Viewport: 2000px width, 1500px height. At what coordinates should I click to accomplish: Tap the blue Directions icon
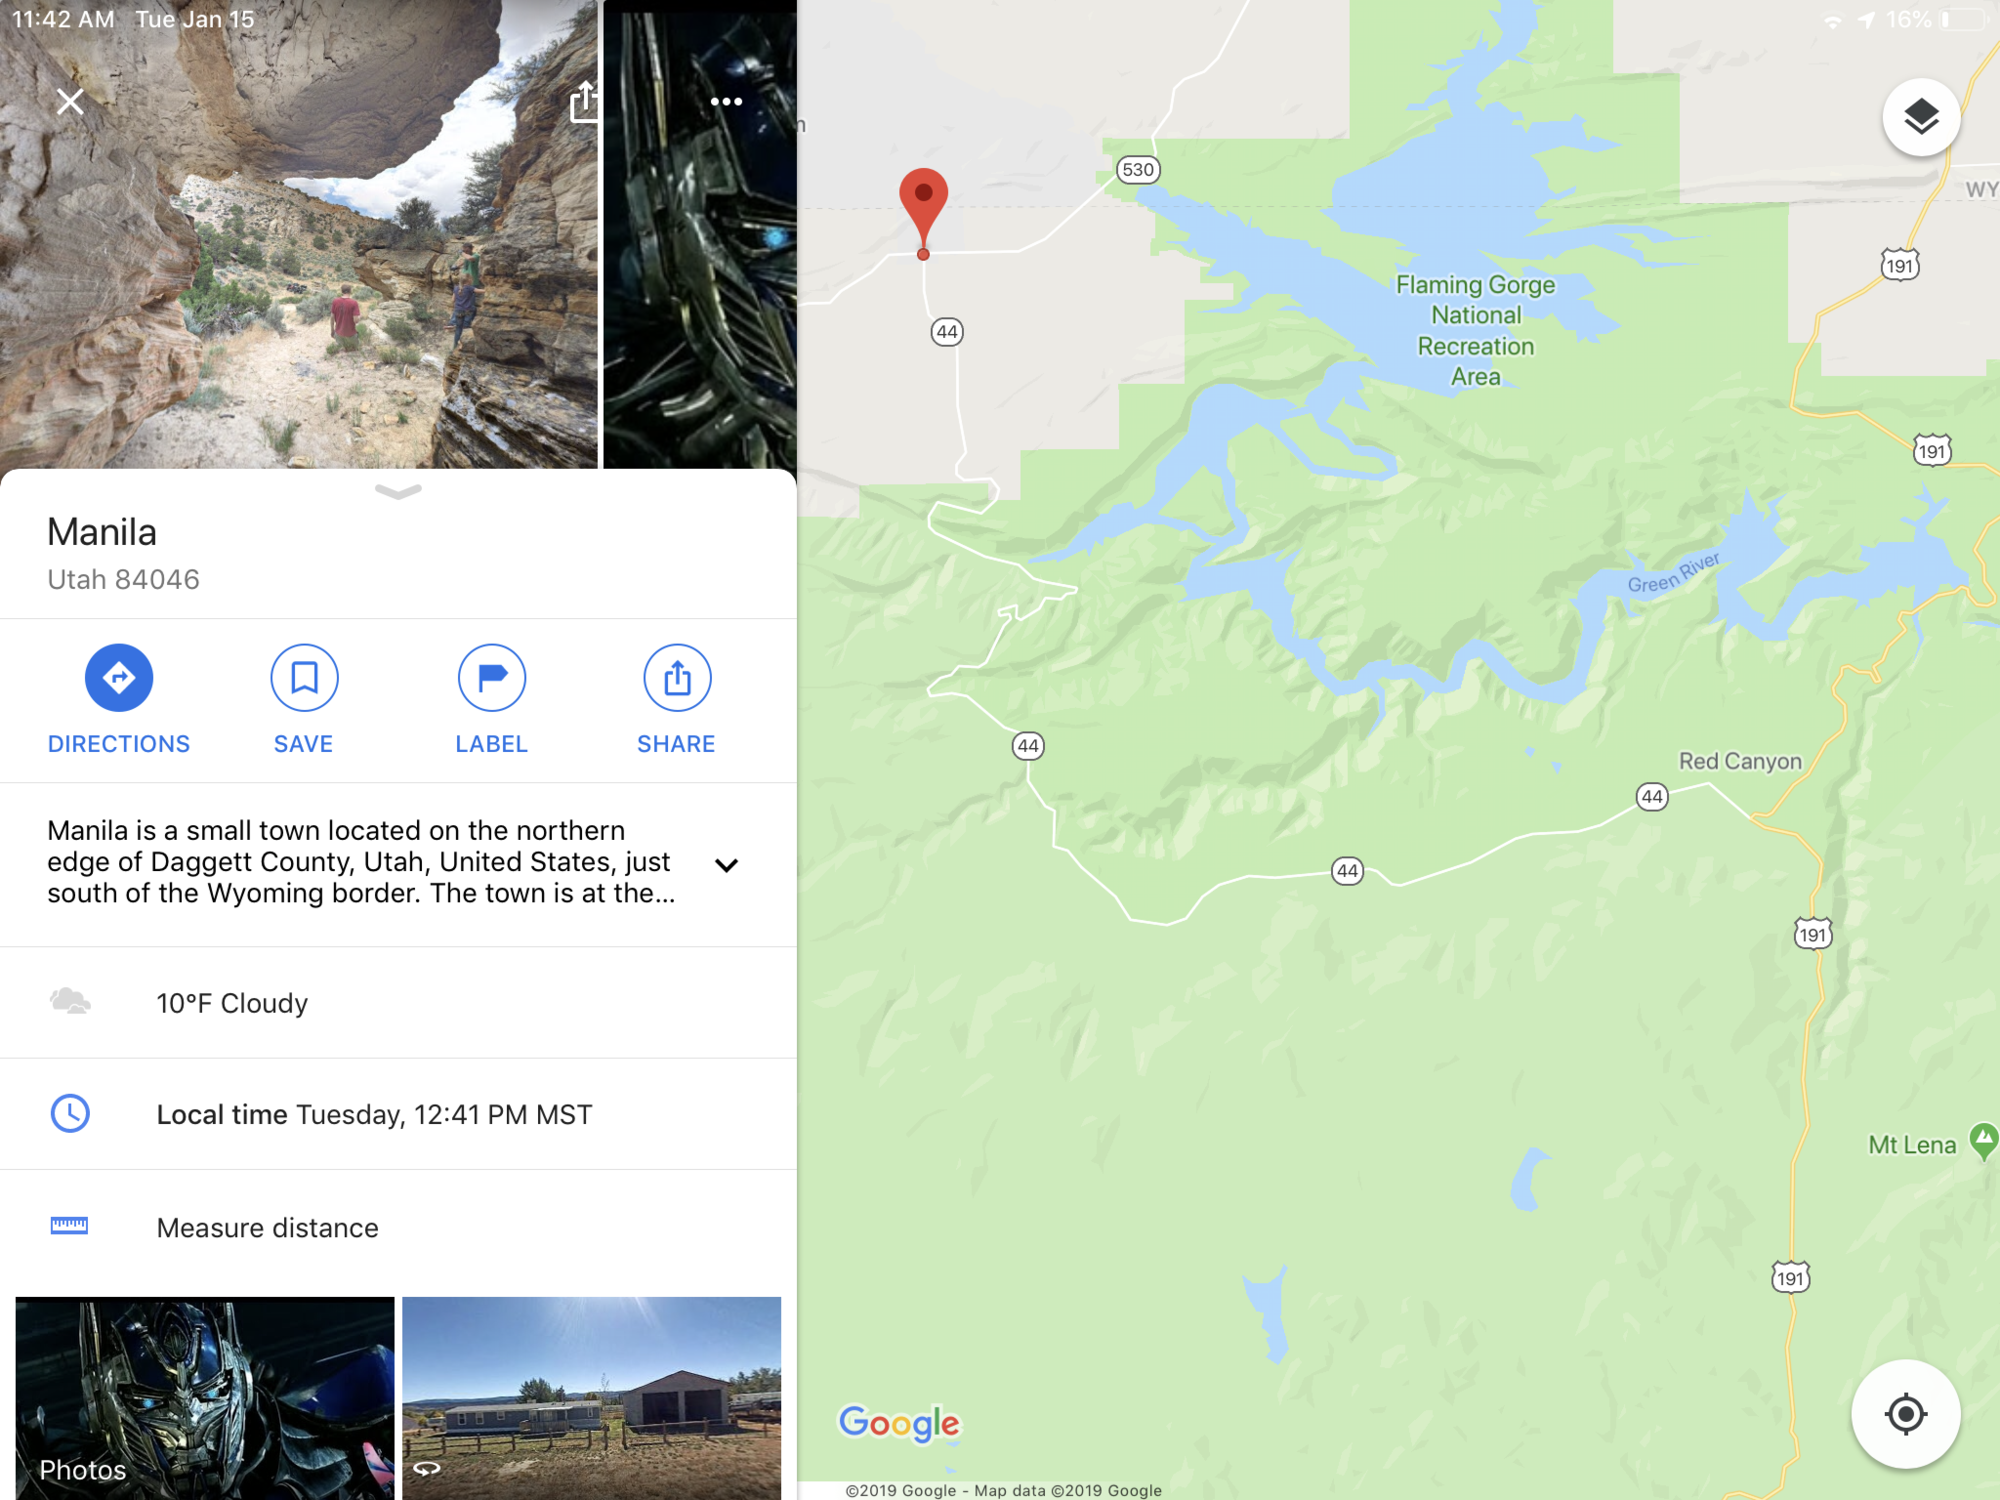pyautogui.click(x=119, y=678)
